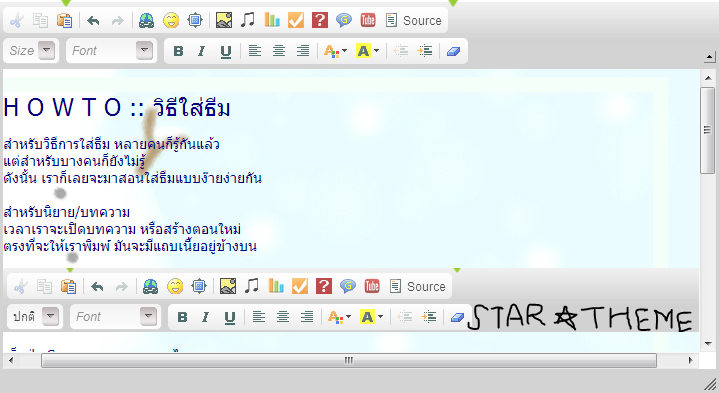The width and height of the screenshot is (719, 393).
Task: Add a YouTube video from the upper toolbar
Action: 368,20
